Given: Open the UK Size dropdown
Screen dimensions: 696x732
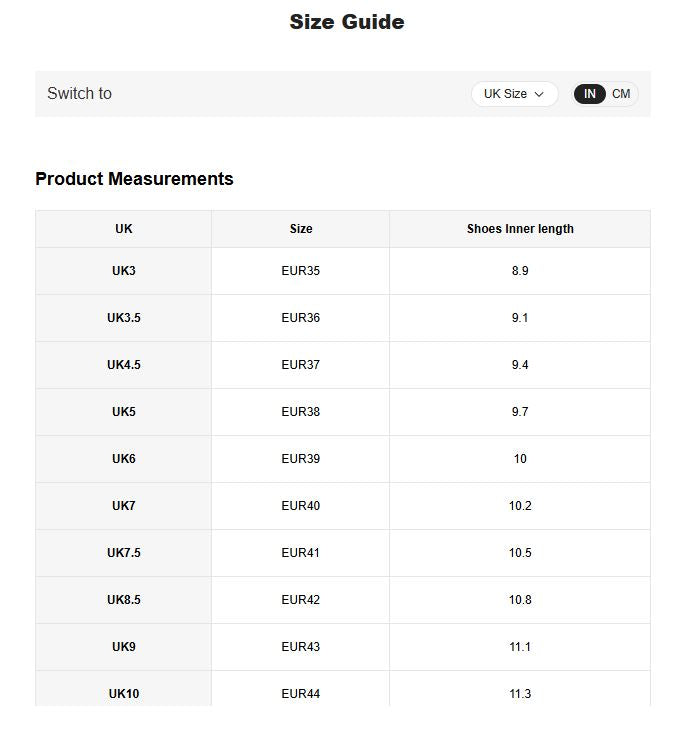Looking at the screenshot, I should 514,94.
